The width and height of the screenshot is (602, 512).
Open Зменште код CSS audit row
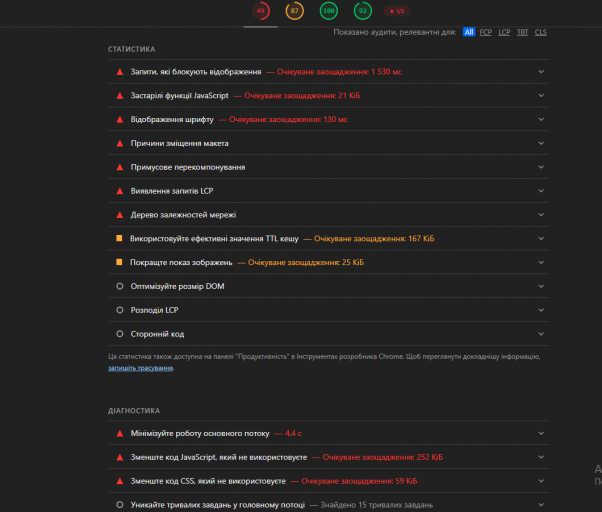coord(329,481)
